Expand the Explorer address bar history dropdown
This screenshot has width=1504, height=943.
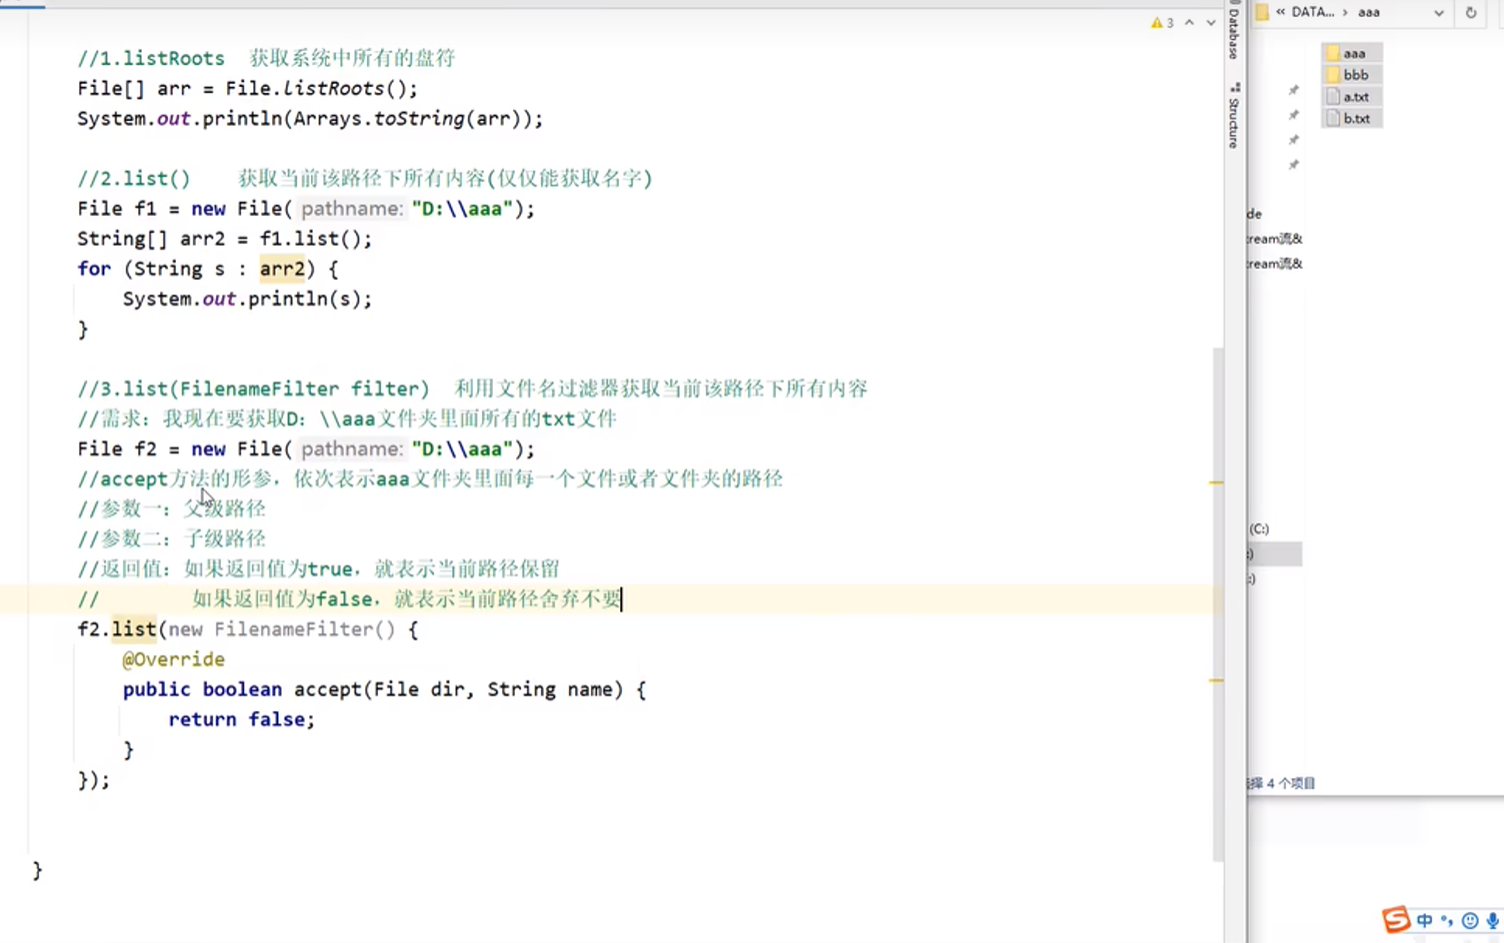(x=1438, y=13)
